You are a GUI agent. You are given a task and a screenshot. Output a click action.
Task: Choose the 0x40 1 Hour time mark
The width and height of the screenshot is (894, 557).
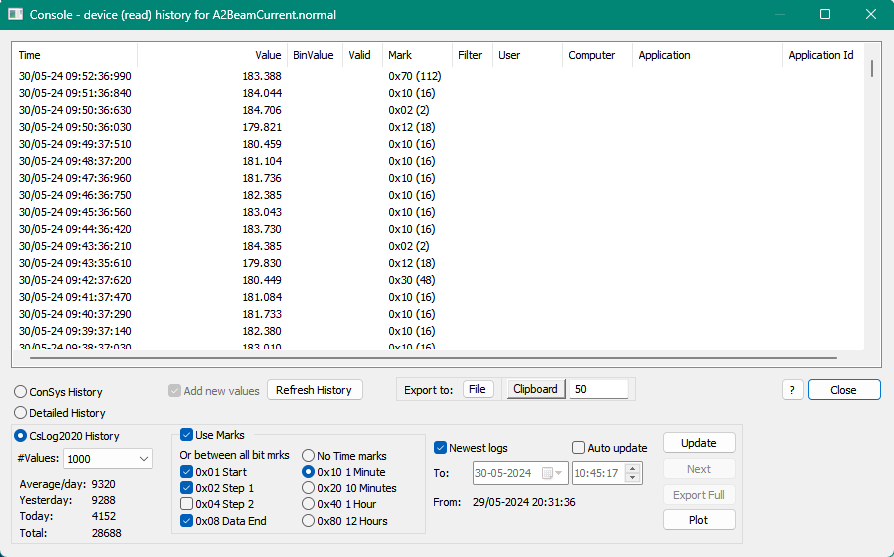(309, 505)
